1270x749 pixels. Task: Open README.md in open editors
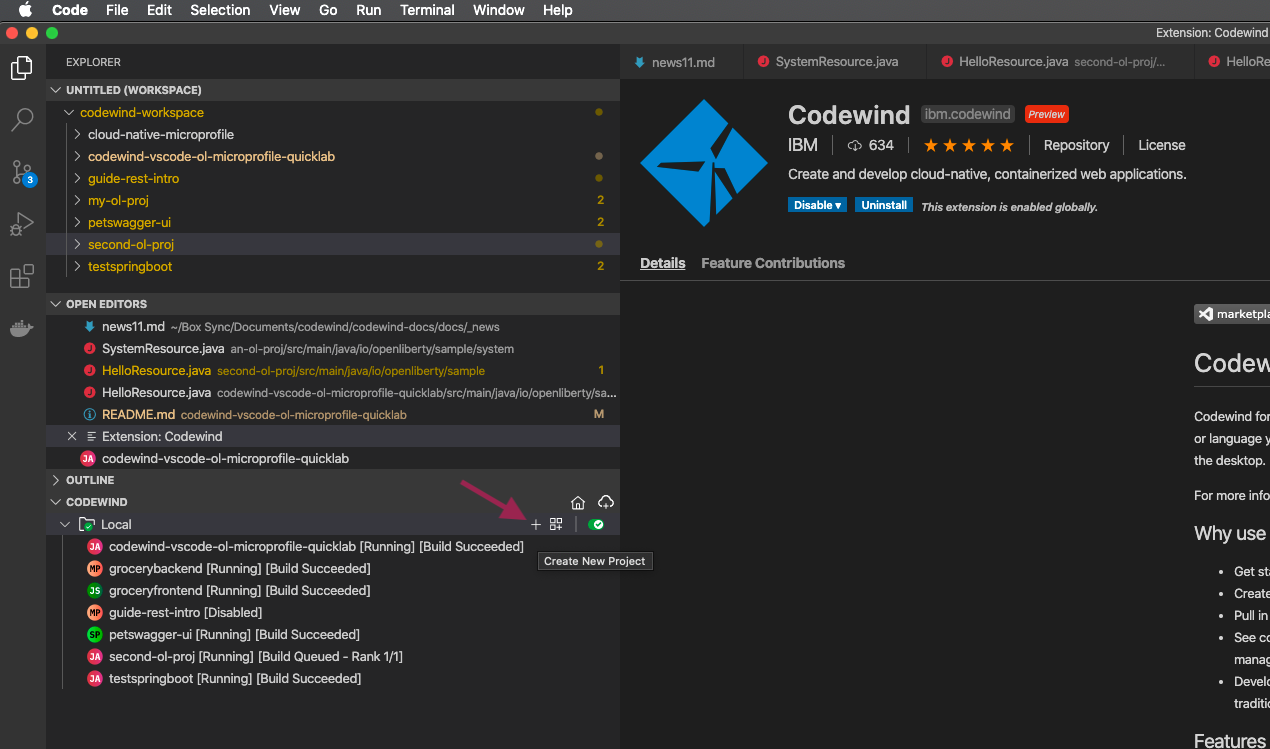(333, 414)
